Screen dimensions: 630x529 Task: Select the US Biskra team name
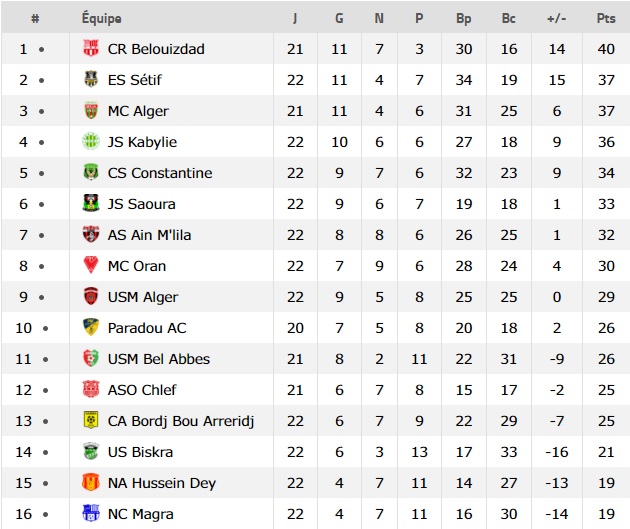140,452
